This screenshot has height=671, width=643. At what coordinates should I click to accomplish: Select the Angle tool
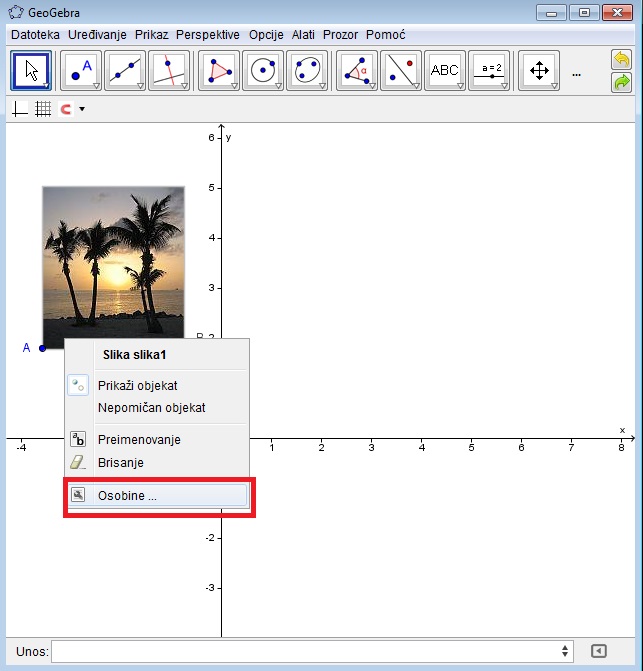click(357, 71)
